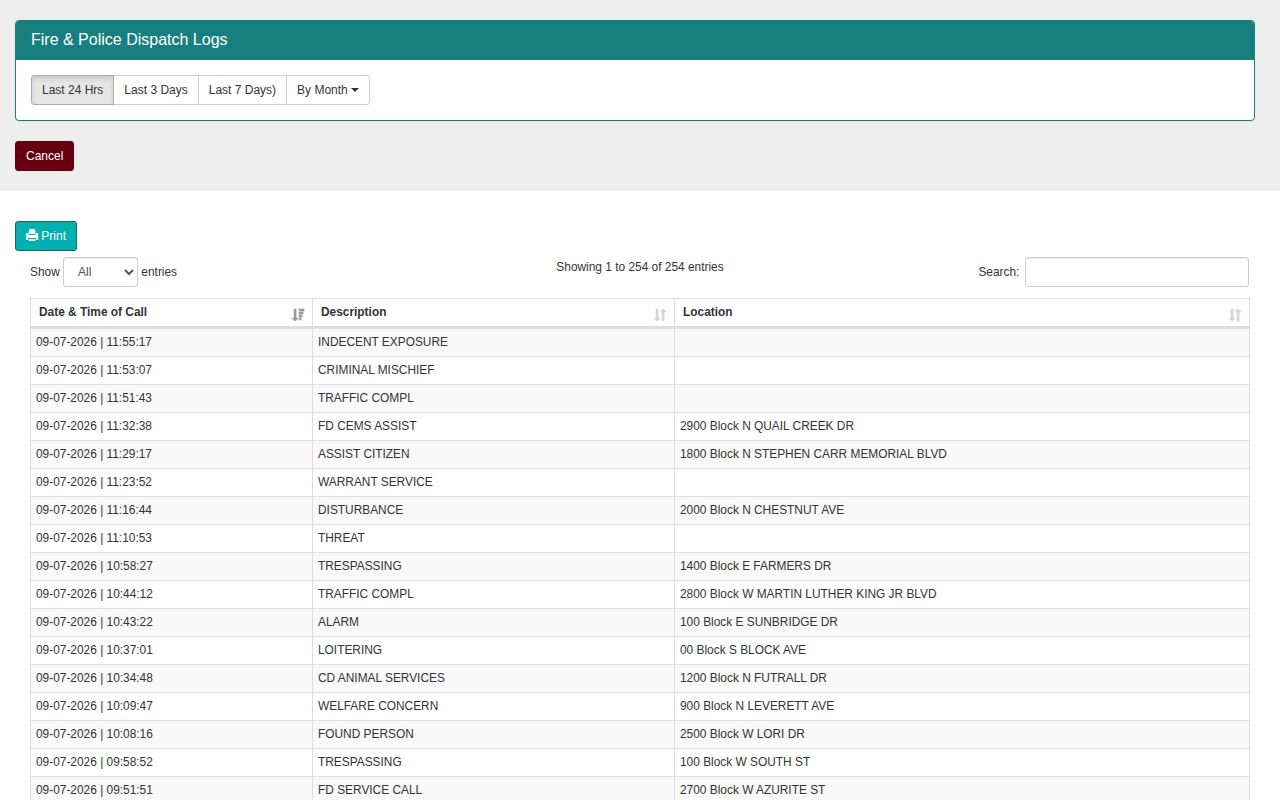This screenshot has height=800, width=1280.
Task: Click the THREAT description cell
Action: [x=493, y=538]
